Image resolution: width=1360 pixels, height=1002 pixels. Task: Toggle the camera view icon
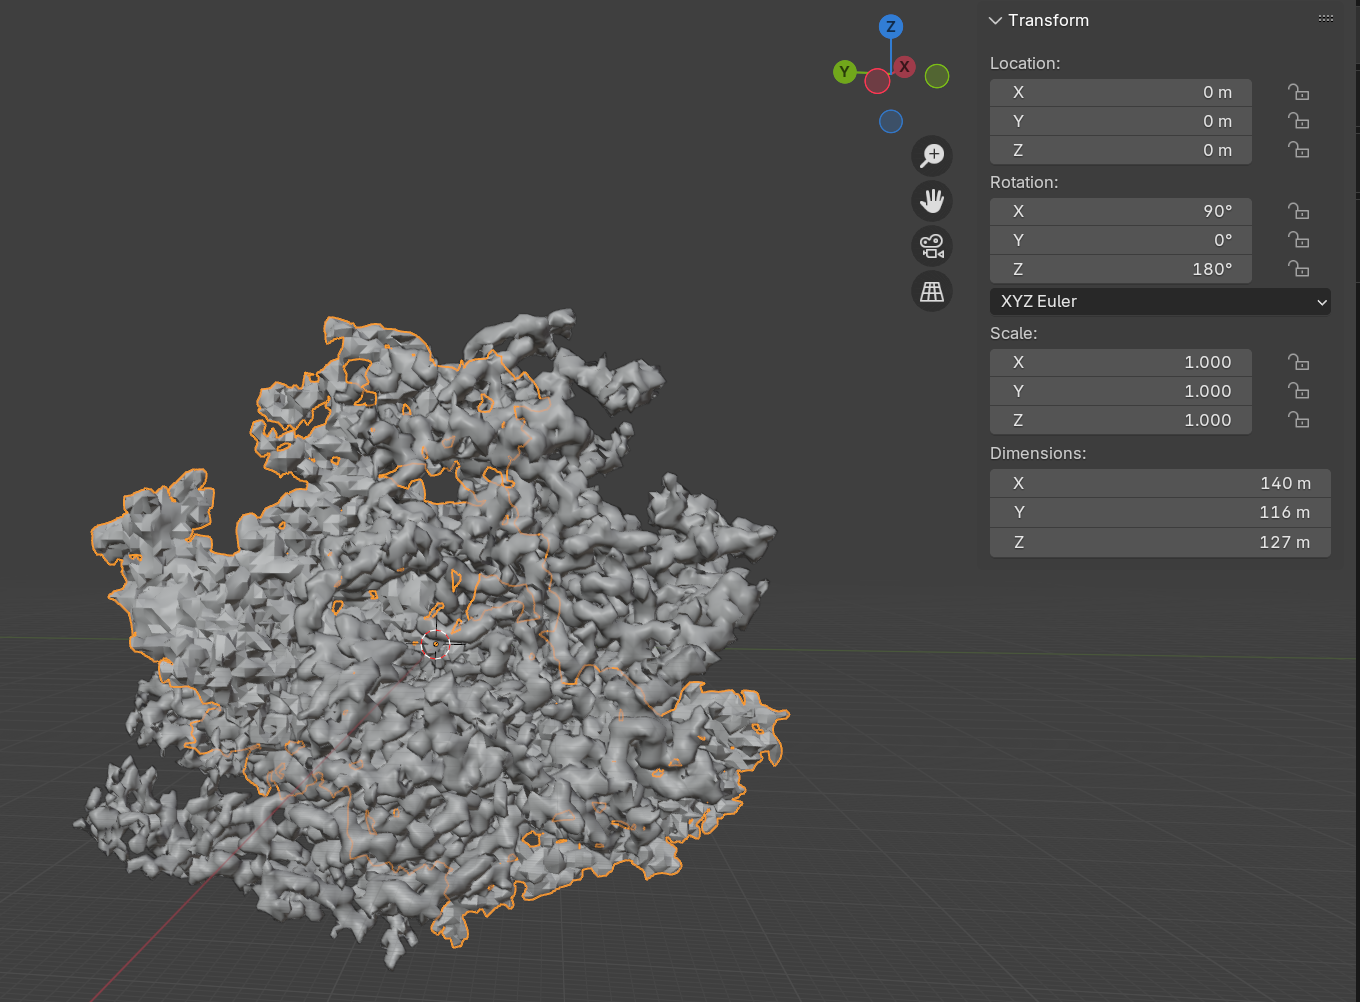pos(932,246)
